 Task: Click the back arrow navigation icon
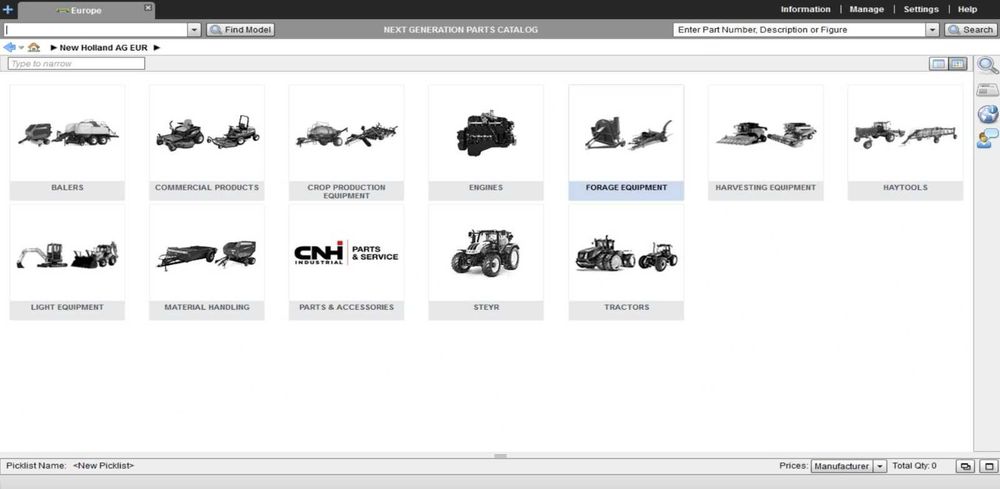[9, 47]
